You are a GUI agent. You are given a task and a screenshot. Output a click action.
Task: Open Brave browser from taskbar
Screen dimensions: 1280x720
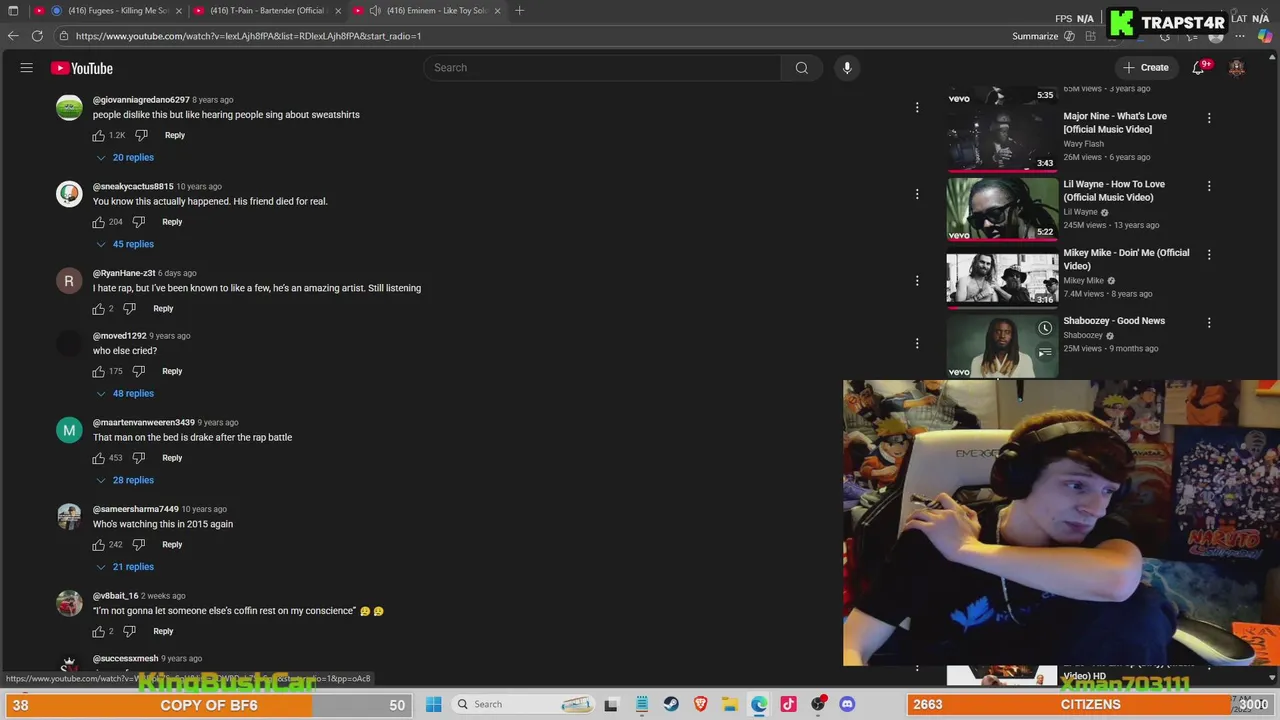700,704
